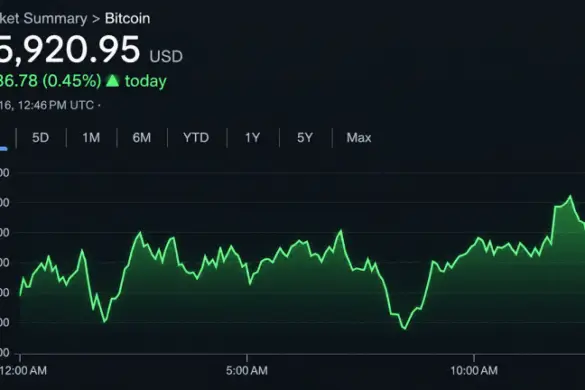Viewport: 585px width, 390px height.
Task: Click the USD currency label
Action: [x=166, y=56]
